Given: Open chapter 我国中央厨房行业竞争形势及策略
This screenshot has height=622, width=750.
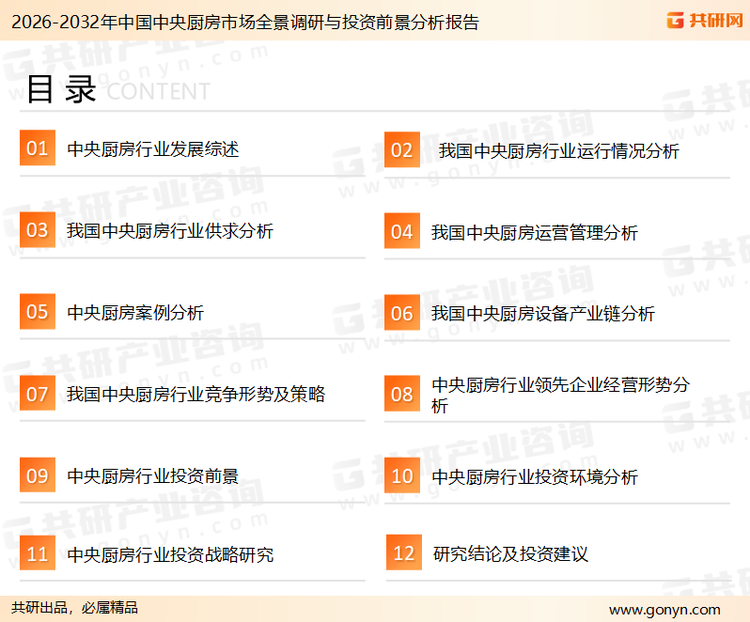Looking at the screenshot, I should pyautogui.click(x=196, y=394).
